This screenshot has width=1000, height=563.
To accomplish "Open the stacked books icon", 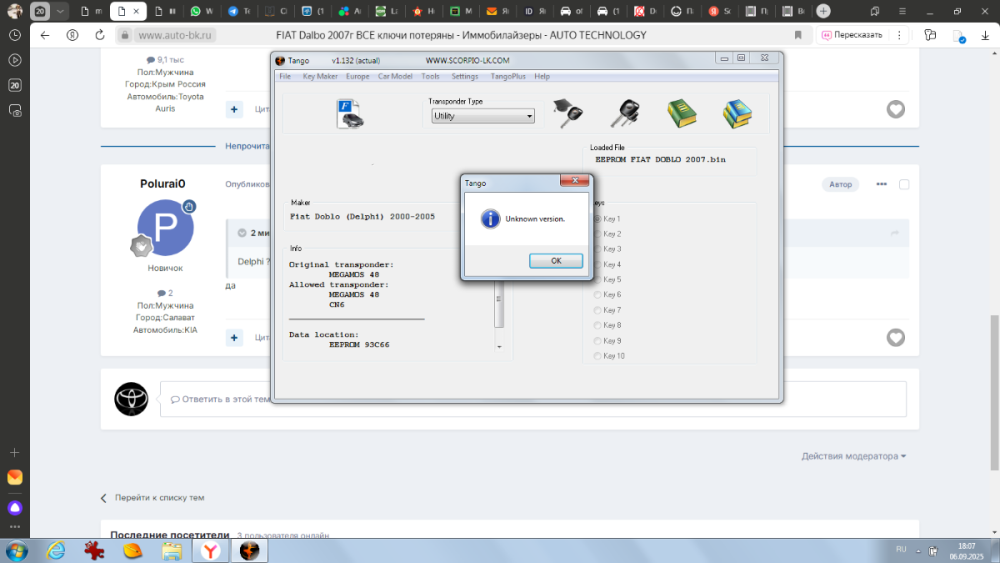I will point(737,113).
